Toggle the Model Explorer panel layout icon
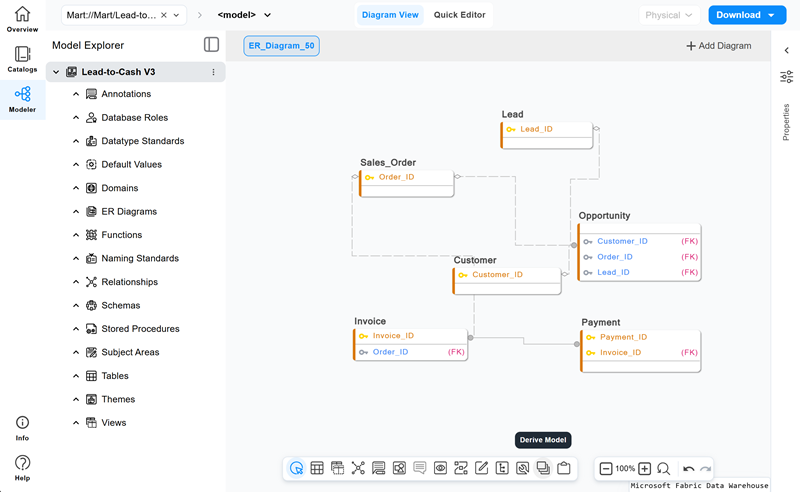The height and width of the screenshot is (492, 800). [x=211, y=45]
